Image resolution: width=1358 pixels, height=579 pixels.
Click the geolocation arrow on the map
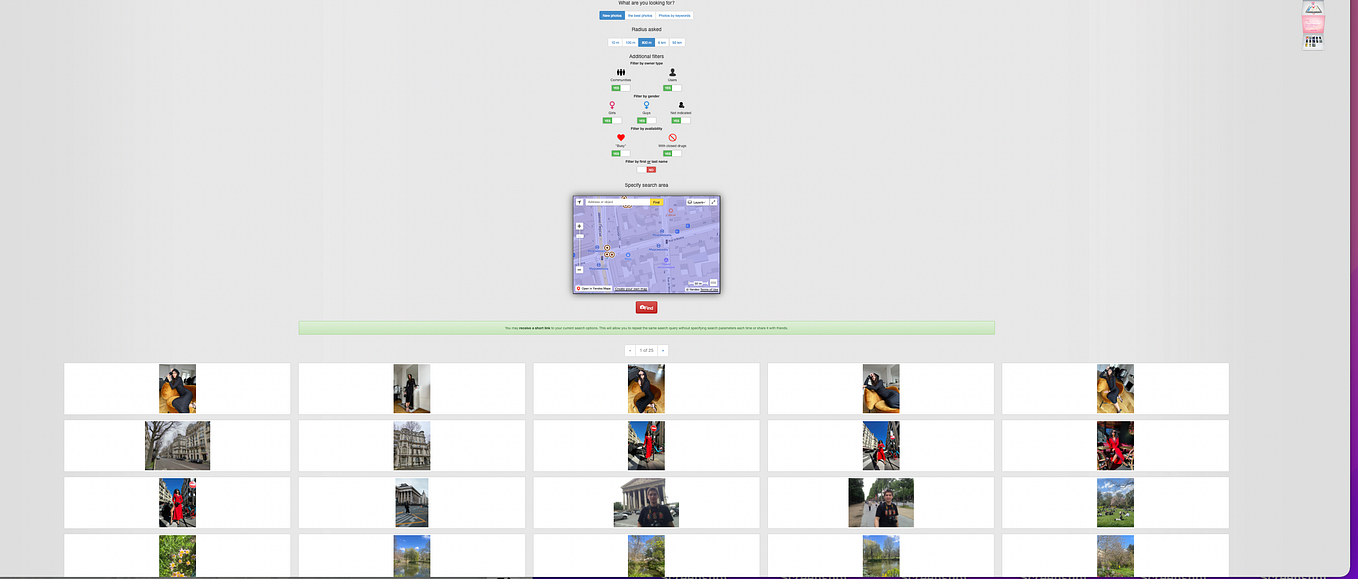[580, 202]
